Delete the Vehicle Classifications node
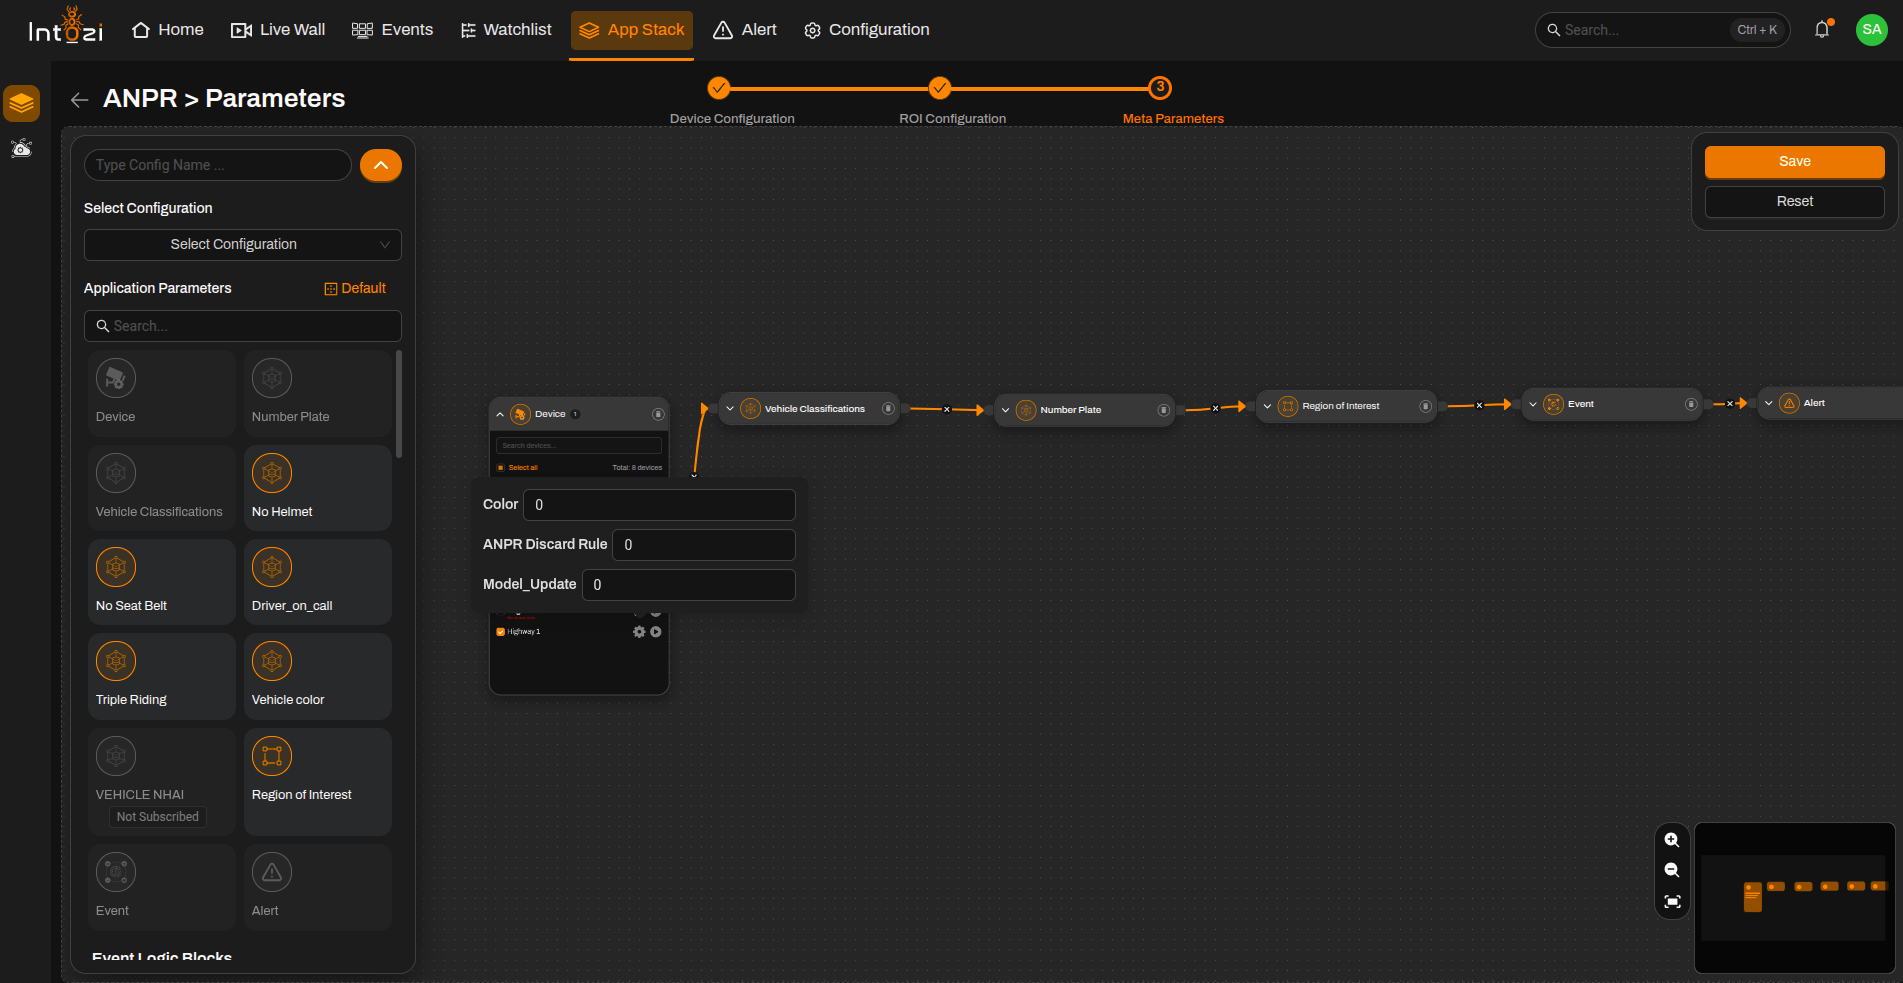 tap(888, 408)
